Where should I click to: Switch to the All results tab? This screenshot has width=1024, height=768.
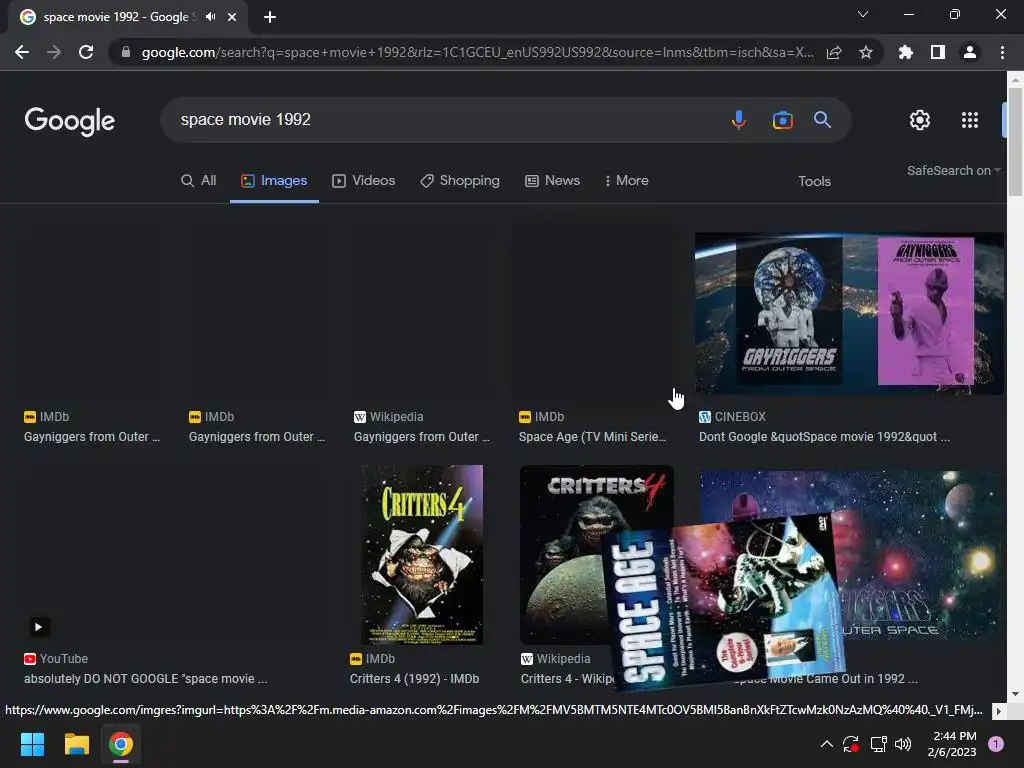[199, 181]
